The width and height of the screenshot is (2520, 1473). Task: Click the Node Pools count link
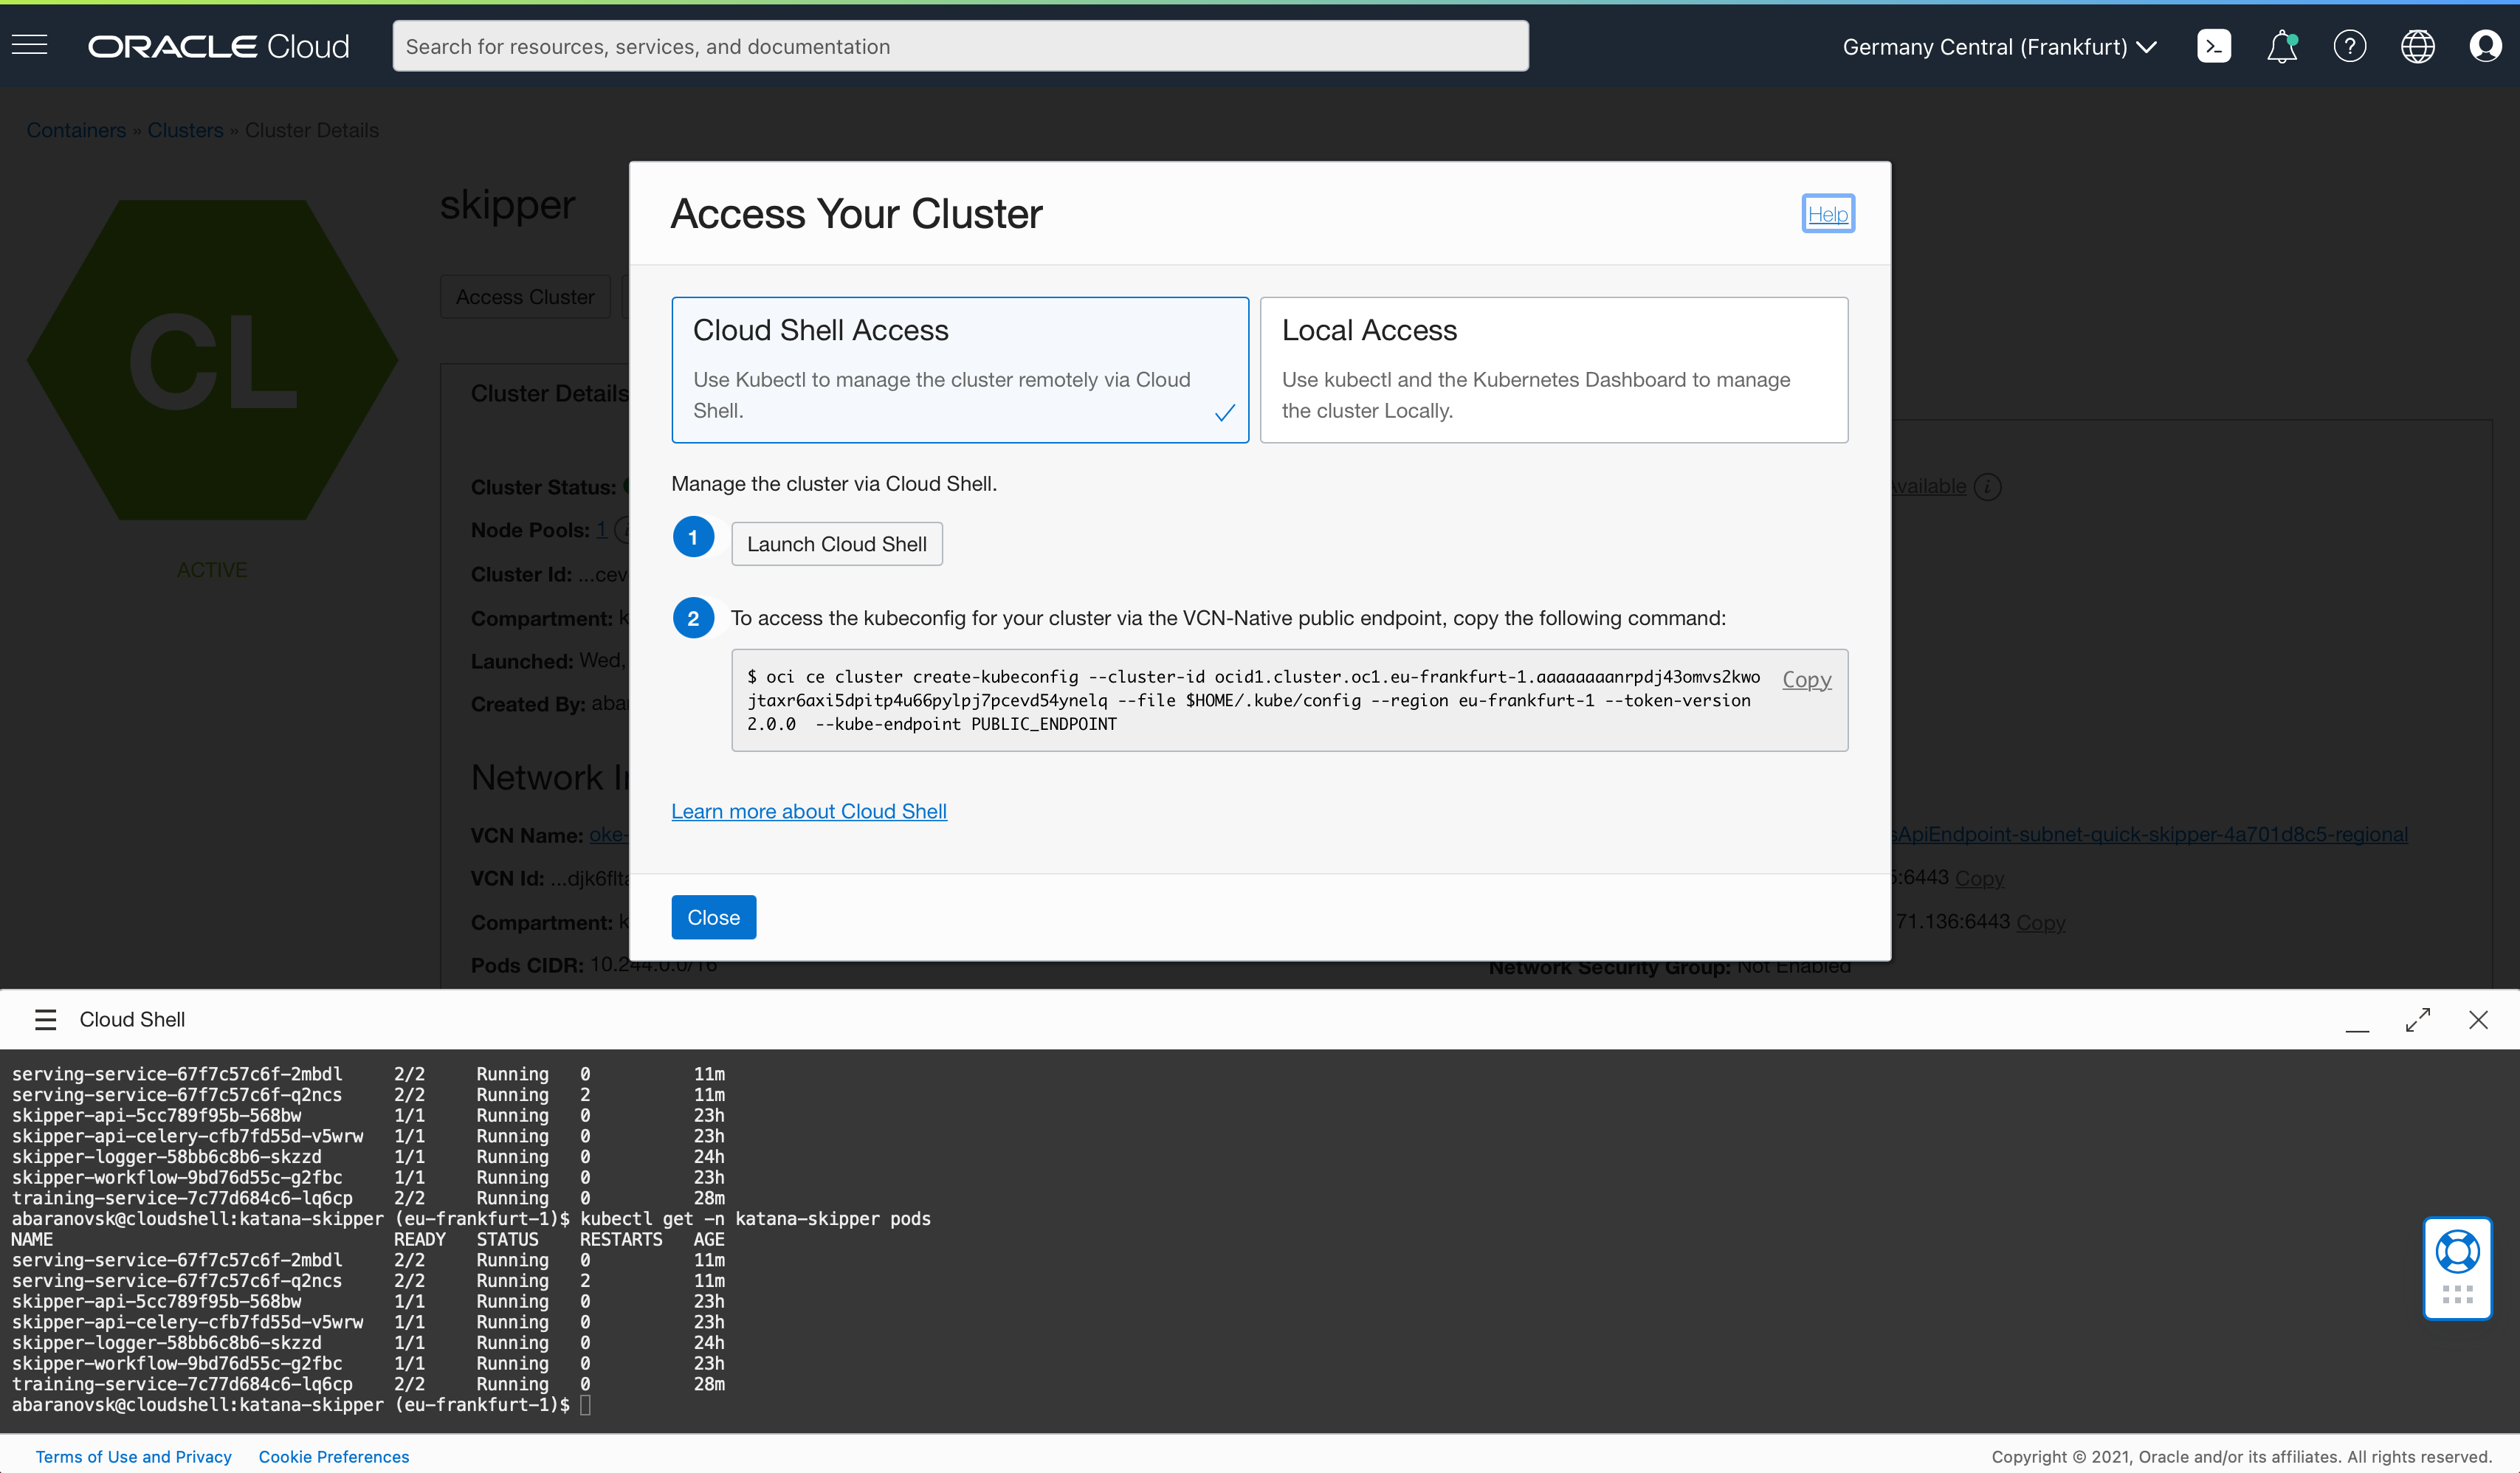coord(601,530)
